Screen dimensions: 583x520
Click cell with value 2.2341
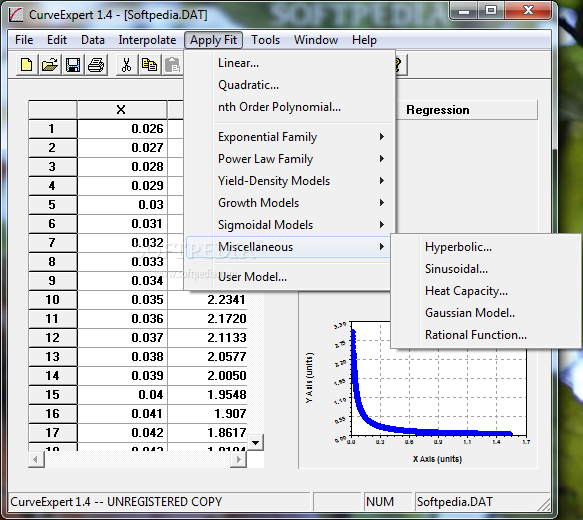click(207, 300)
